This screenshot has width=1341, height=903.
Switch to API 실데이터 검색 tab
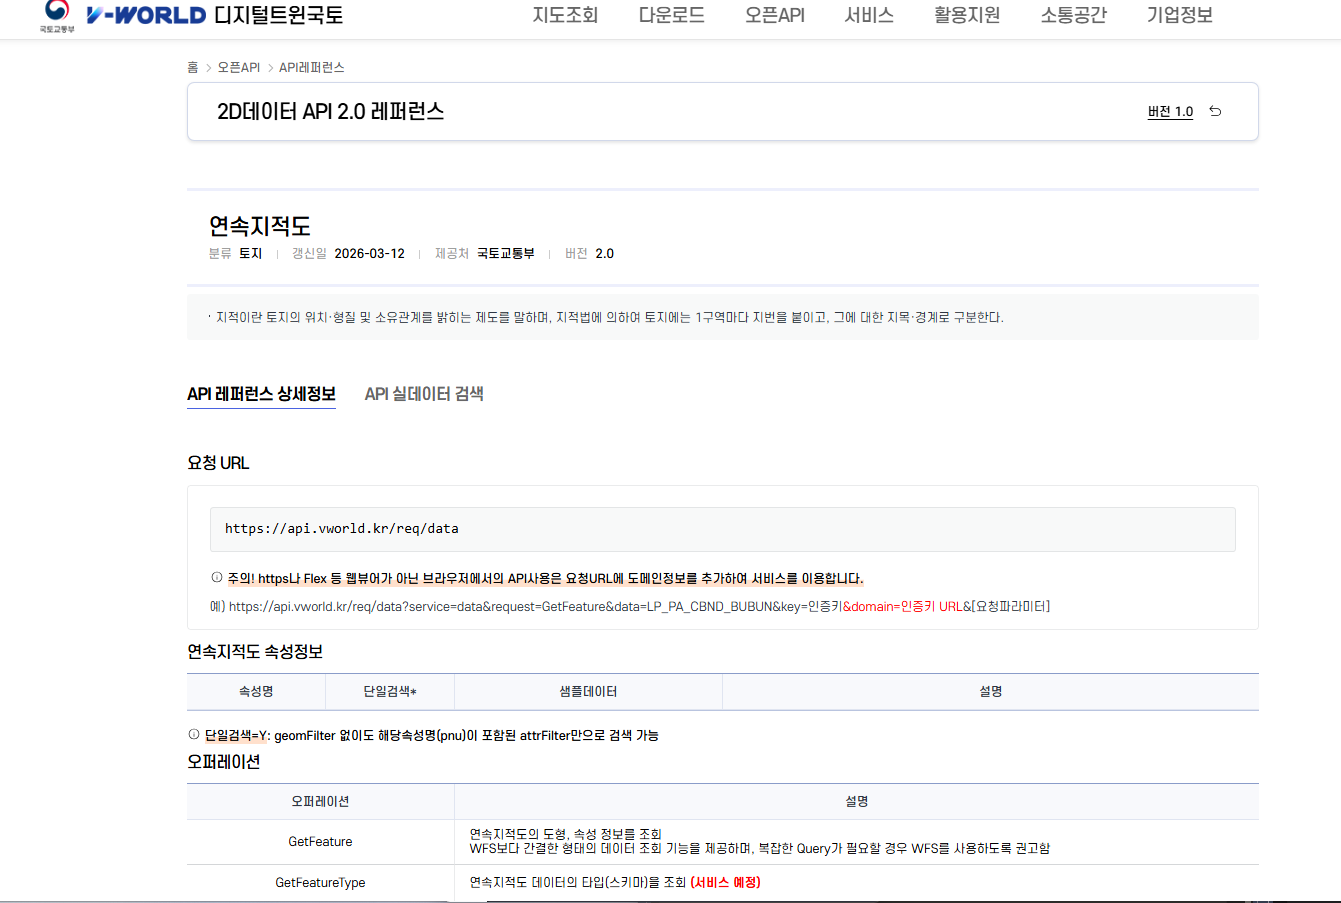pyautogui.click(x=424, y=394)
